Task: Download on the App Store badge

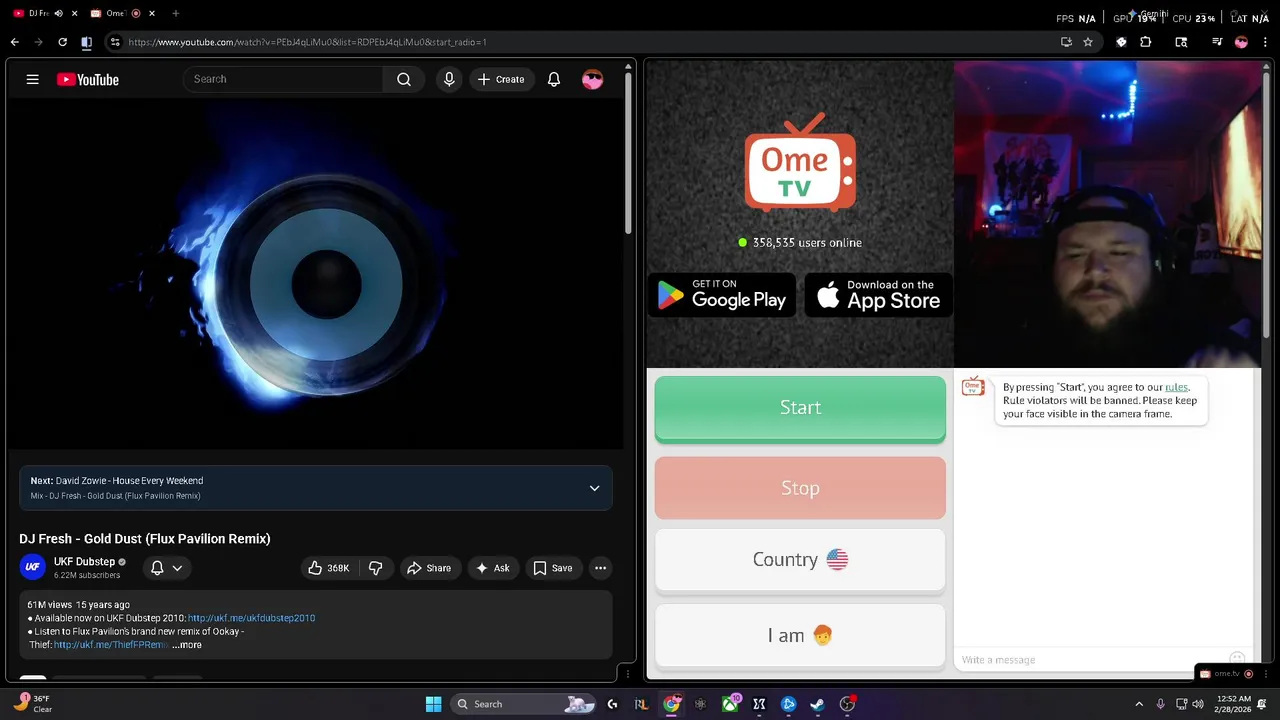Action: 878,294
